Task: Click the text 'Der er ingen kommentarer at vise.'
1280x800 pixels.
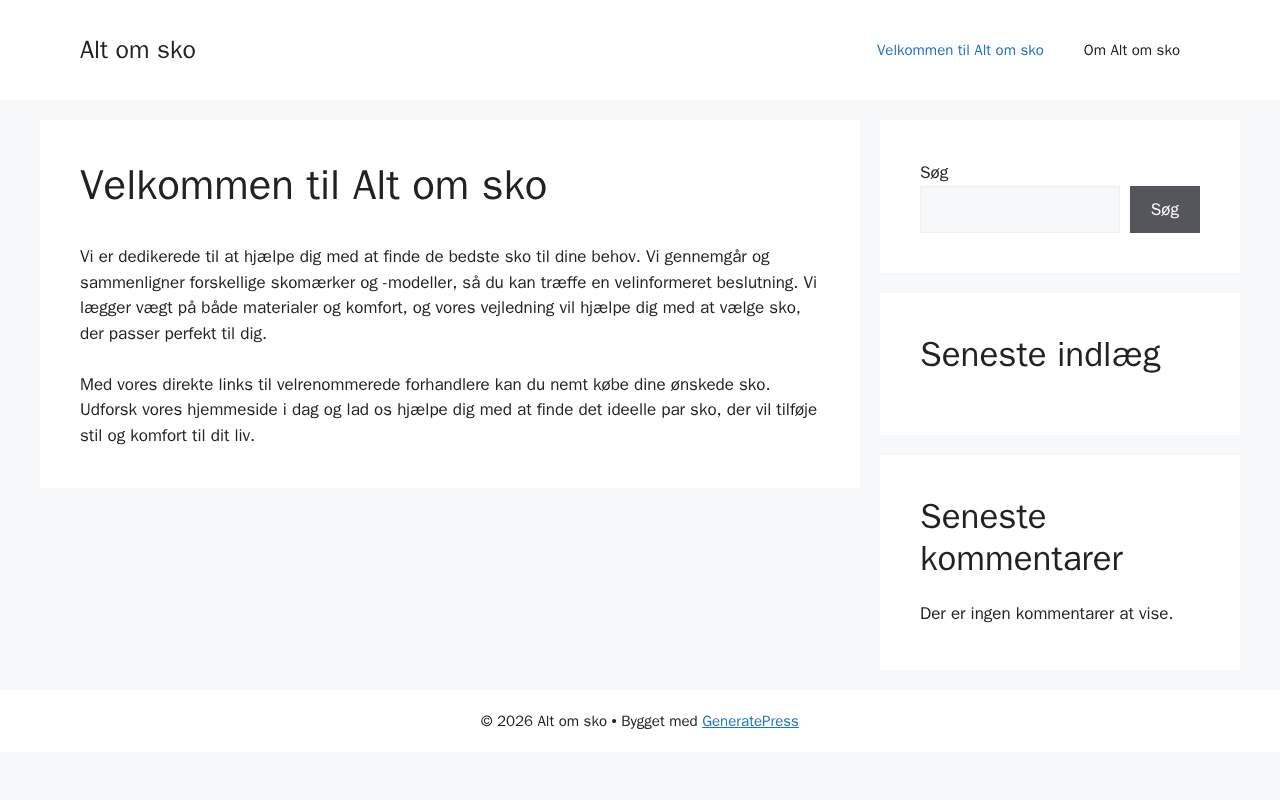Action: [x=1046, y=613]
